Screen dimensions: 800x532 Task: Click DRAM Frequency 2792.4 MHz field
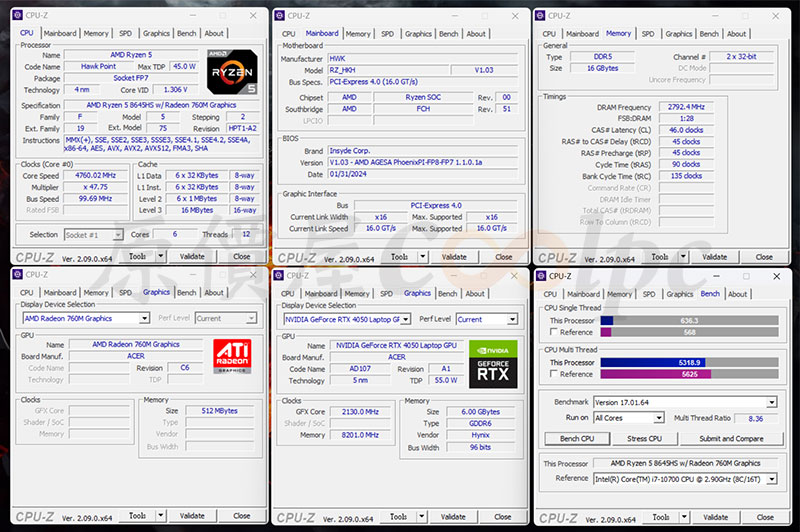[x=686, y=107]
